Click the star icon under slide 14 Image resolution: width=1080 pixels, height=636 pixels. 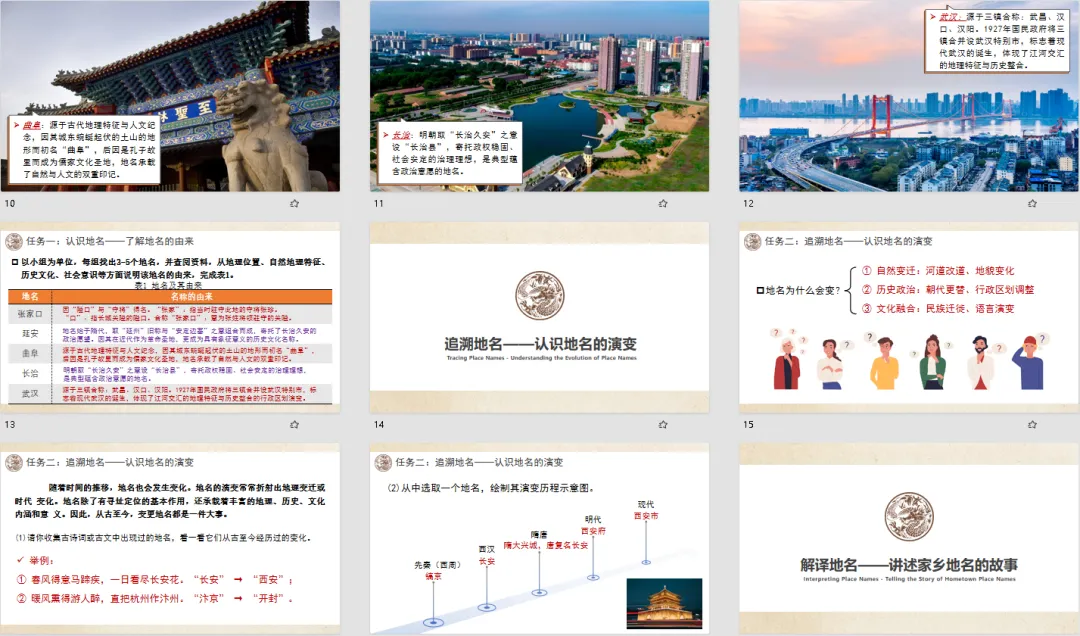point(663,424)
